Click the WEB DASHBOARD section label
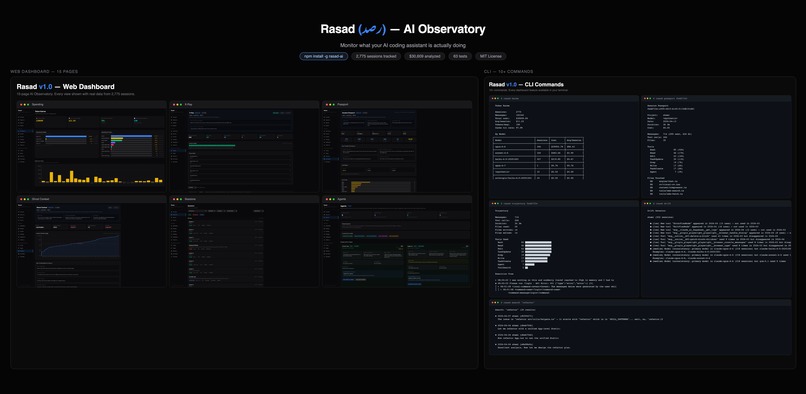The height and width of the screenshot is (394, 806). point(44,71)
